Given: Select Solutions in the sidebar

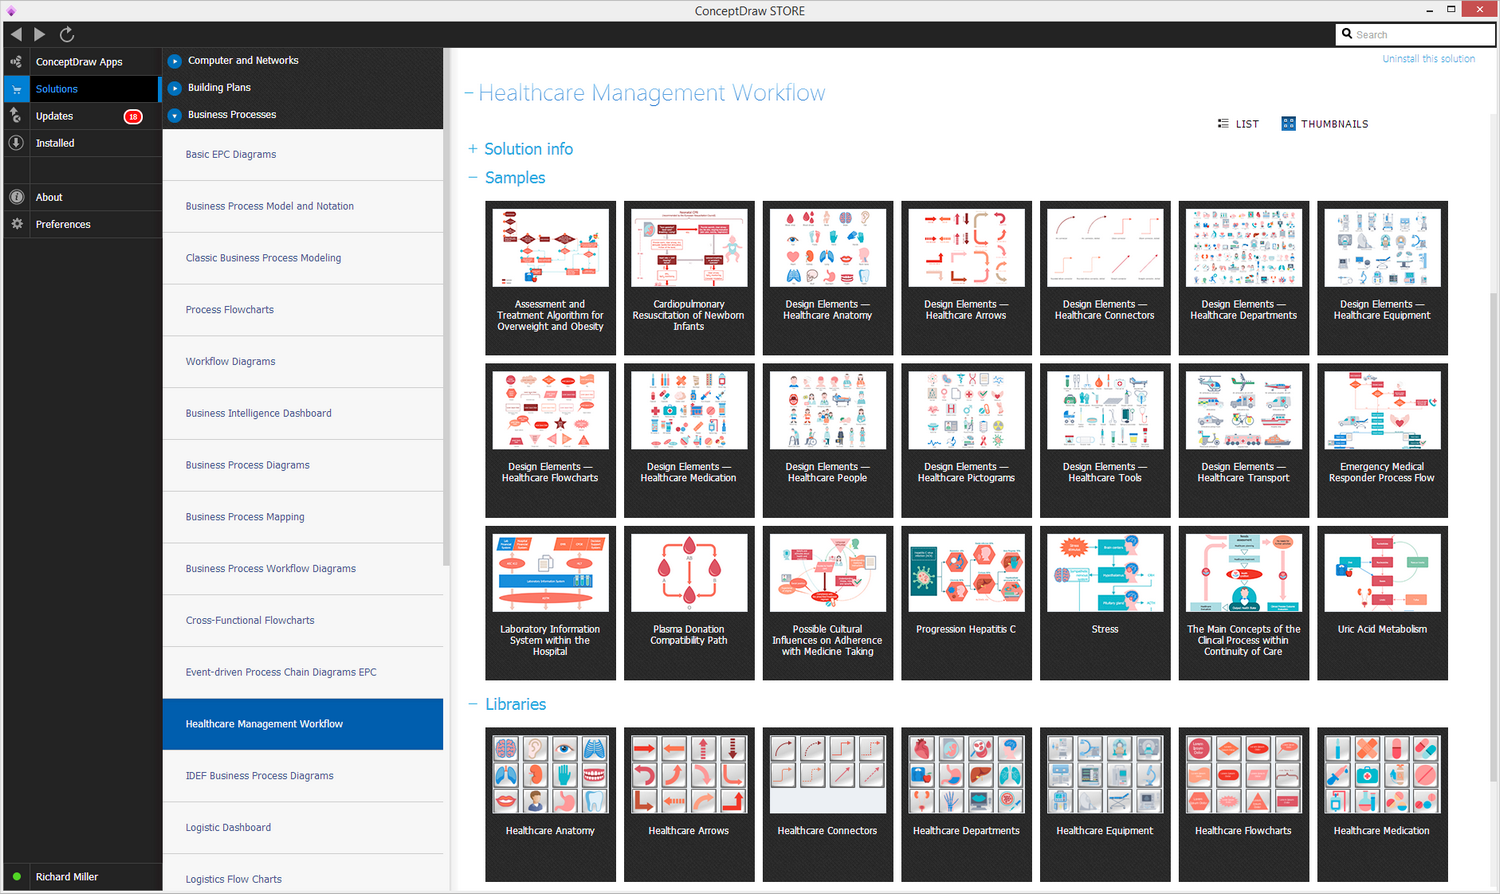Looking at the screenshot, I should pyautogui.click(x=57, y=89).
